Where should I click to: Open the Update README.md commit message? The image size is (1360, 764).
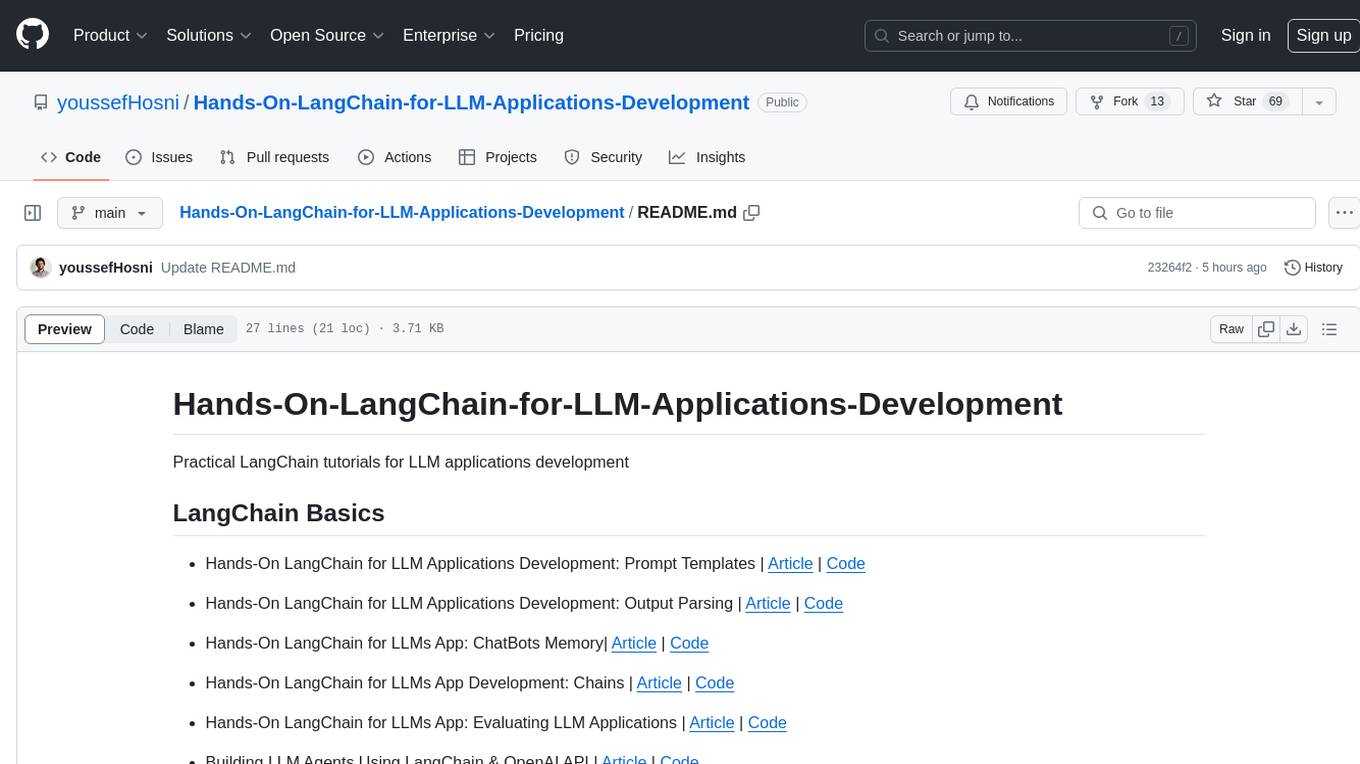(x=228, y=267)
